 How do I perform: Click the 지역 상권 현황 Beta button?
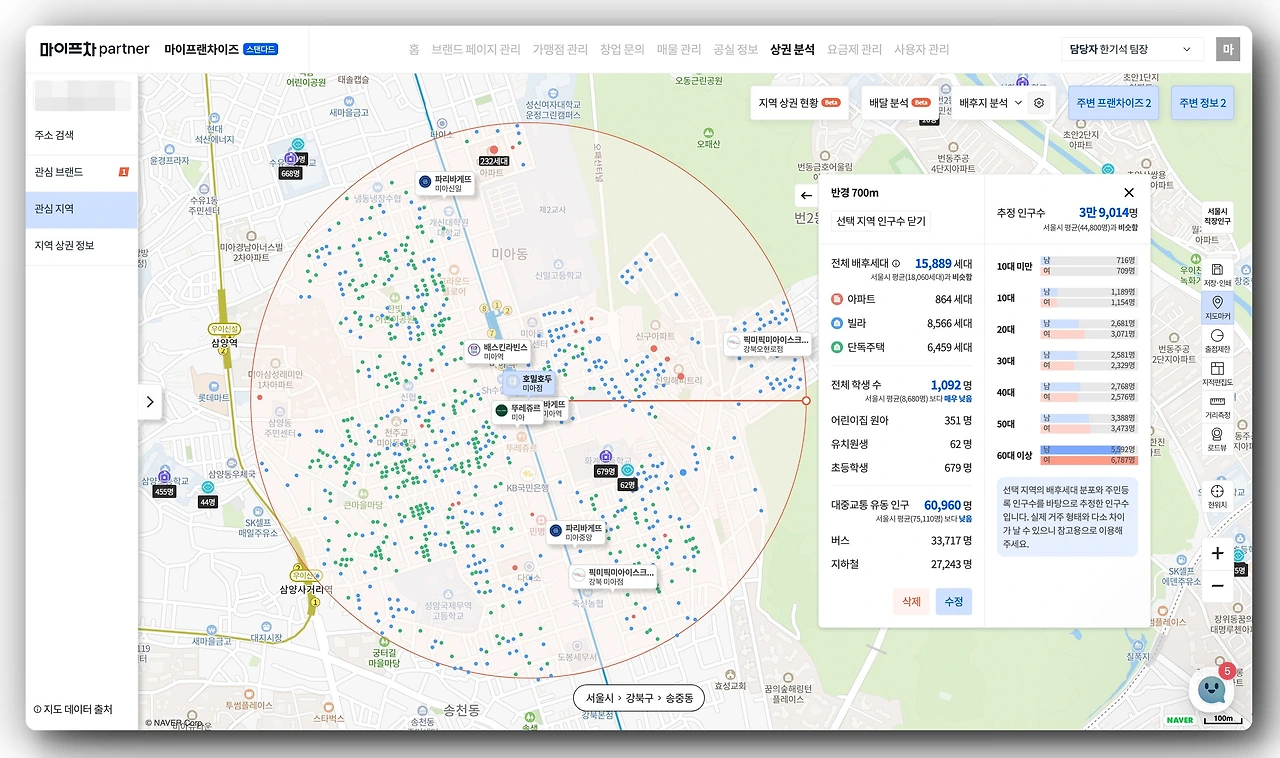click(x=799, y=103)
